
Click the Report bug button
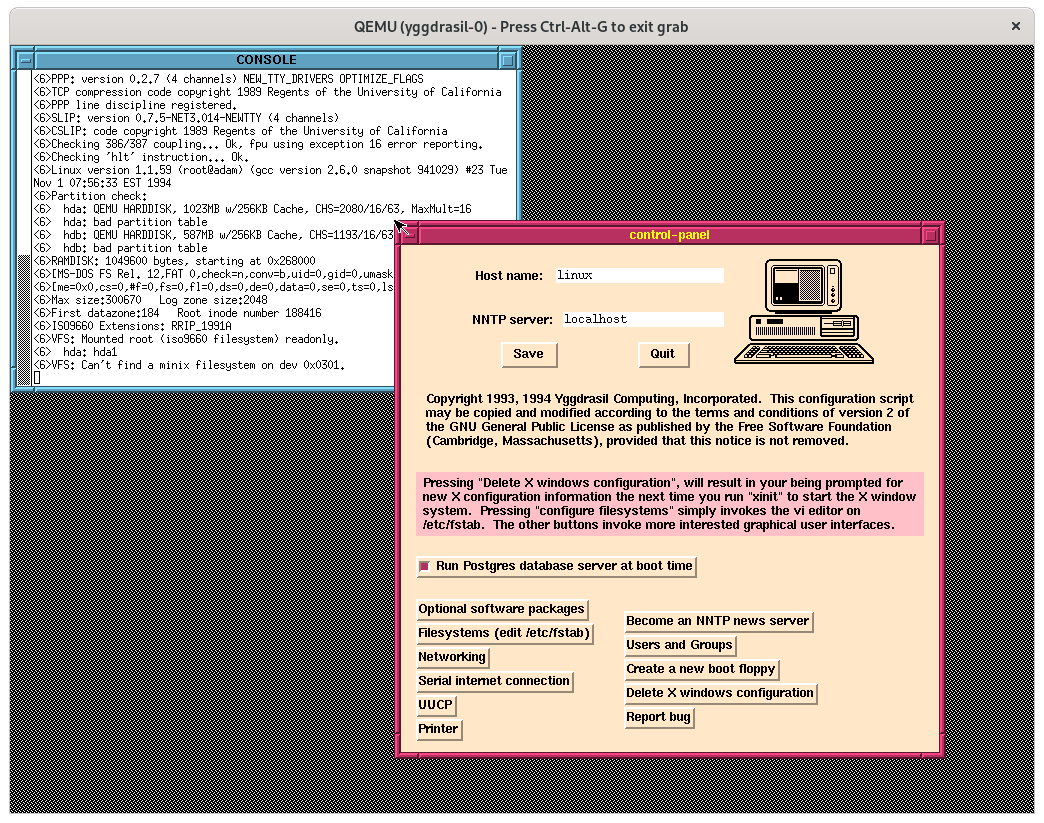point(658,716)
